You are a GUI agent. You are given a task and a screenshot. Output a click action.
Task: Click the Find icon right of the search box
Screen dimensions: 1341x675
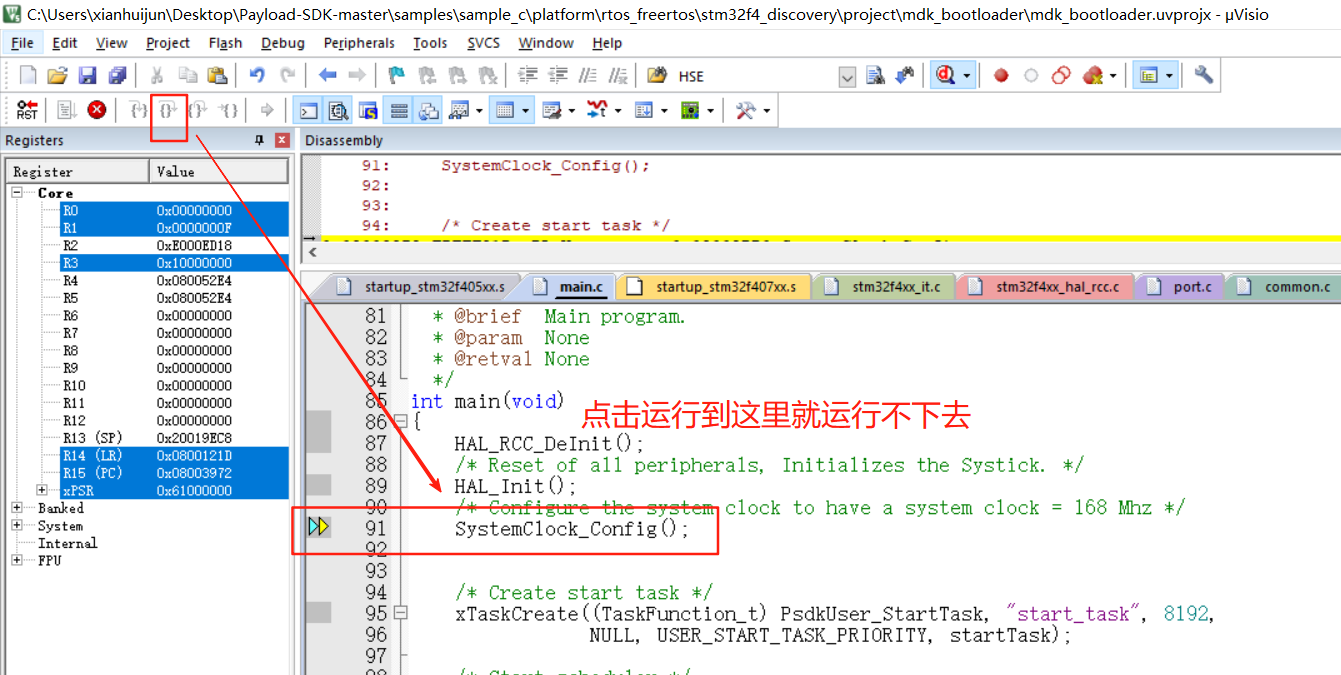click(x=876, y=76)
